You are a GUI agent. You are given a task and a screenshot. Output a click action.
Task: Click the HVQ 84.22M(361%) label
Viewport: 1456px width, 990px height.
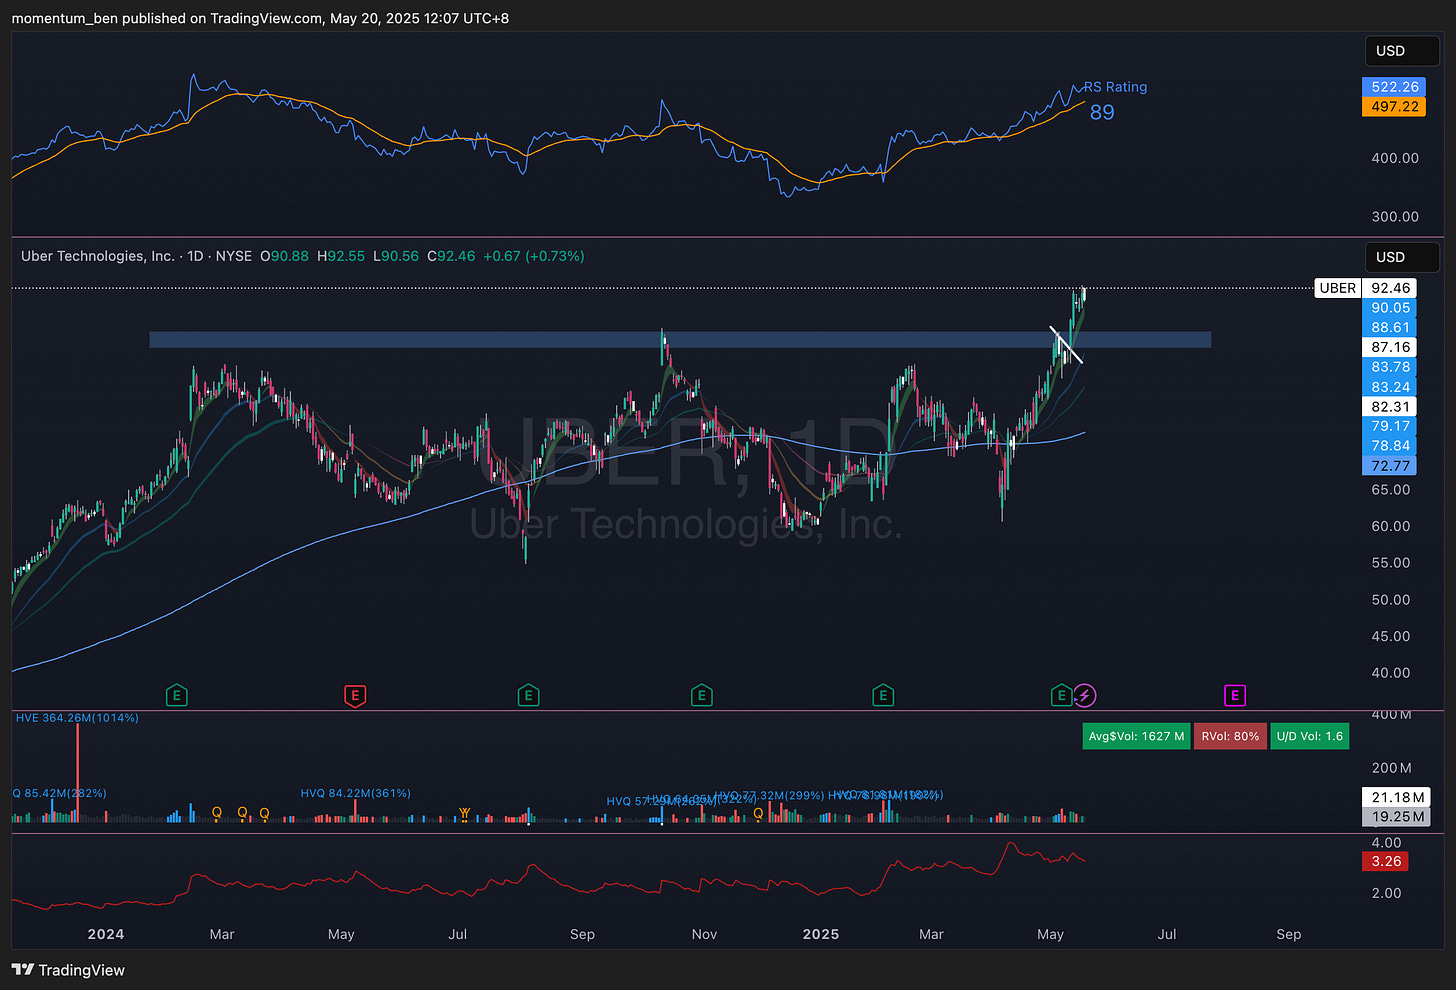356,793
